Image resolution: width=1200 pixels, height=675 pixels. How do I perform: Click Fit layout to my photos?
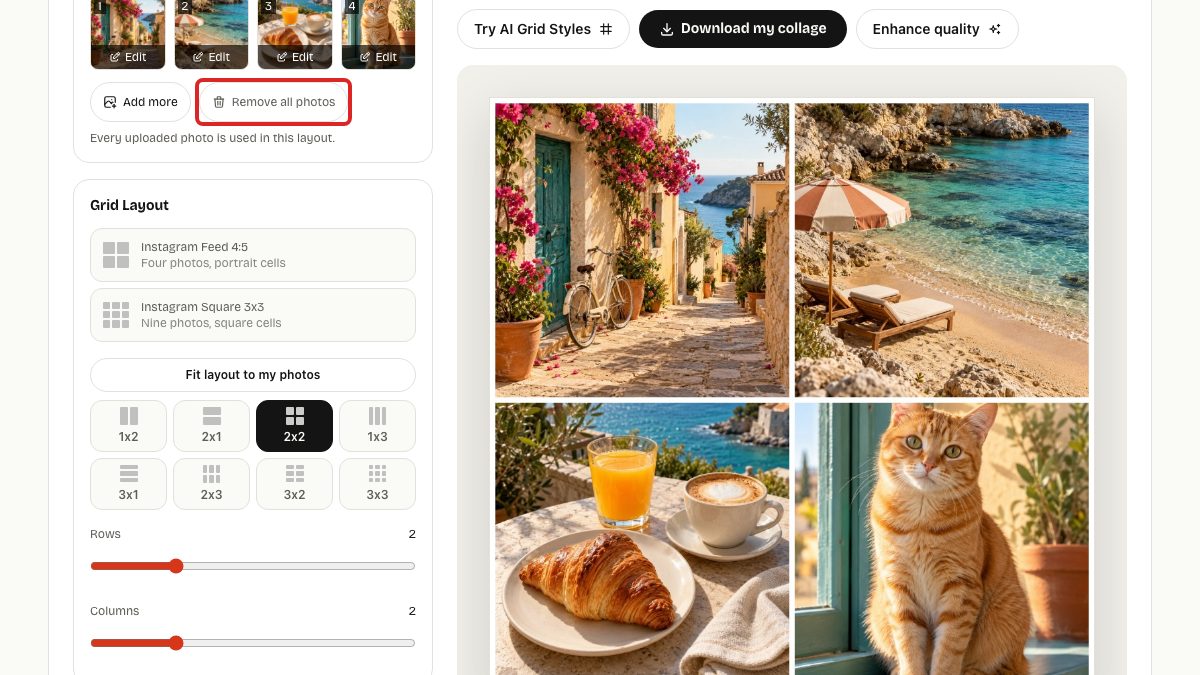point(253,375)
